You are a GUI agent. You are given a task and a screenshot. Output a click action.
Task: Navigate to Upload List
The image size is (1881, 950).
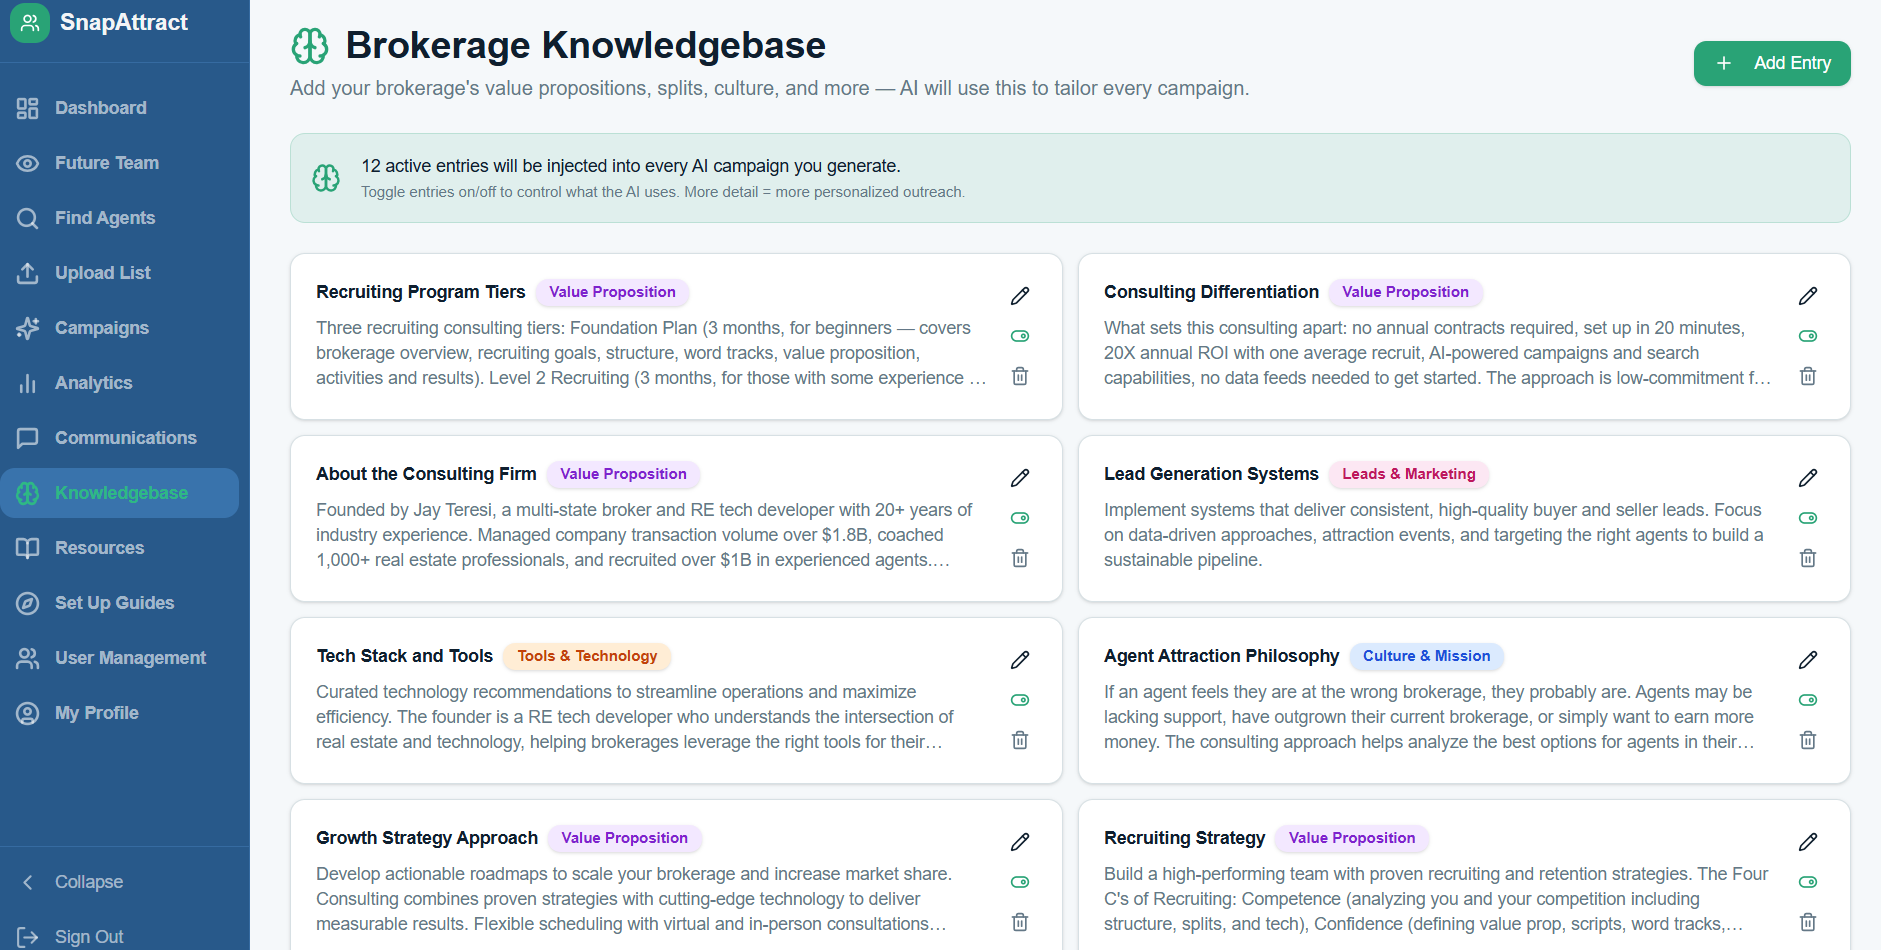pos(119,273)
